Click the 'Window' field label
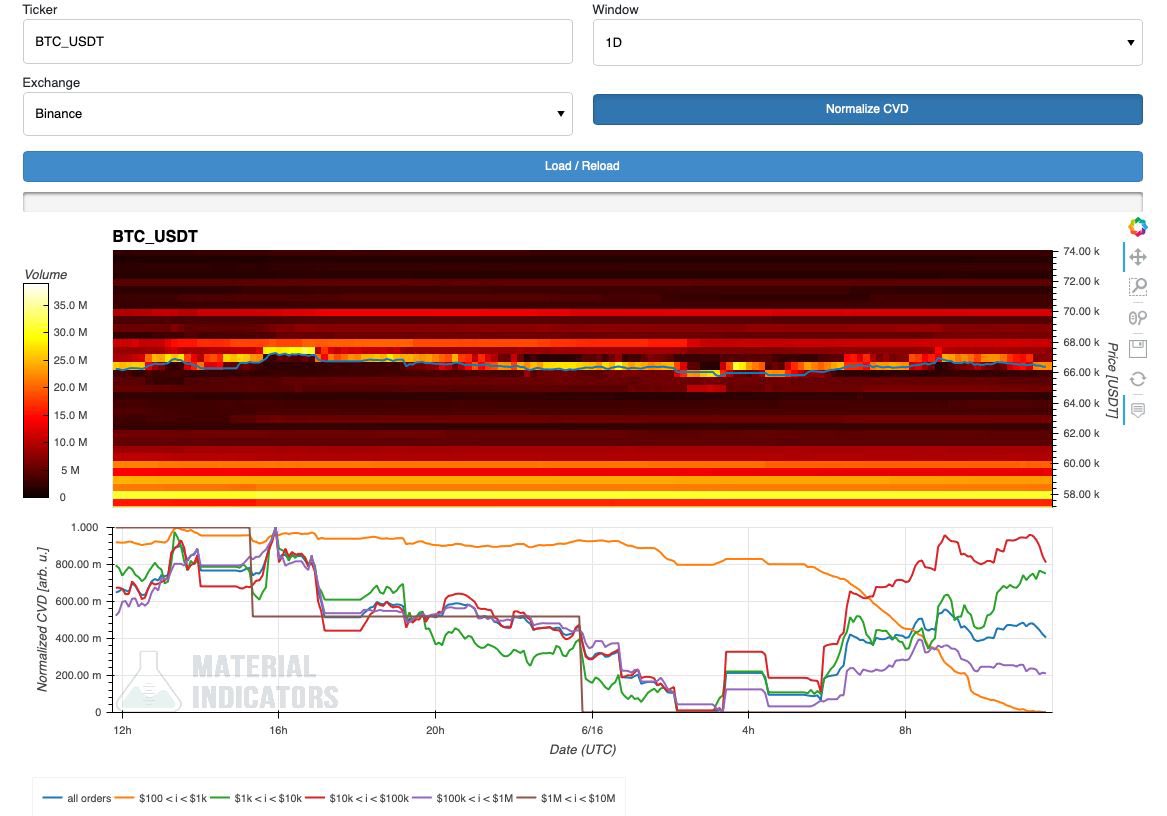The image size is (1167, 816). pos(616,10)
